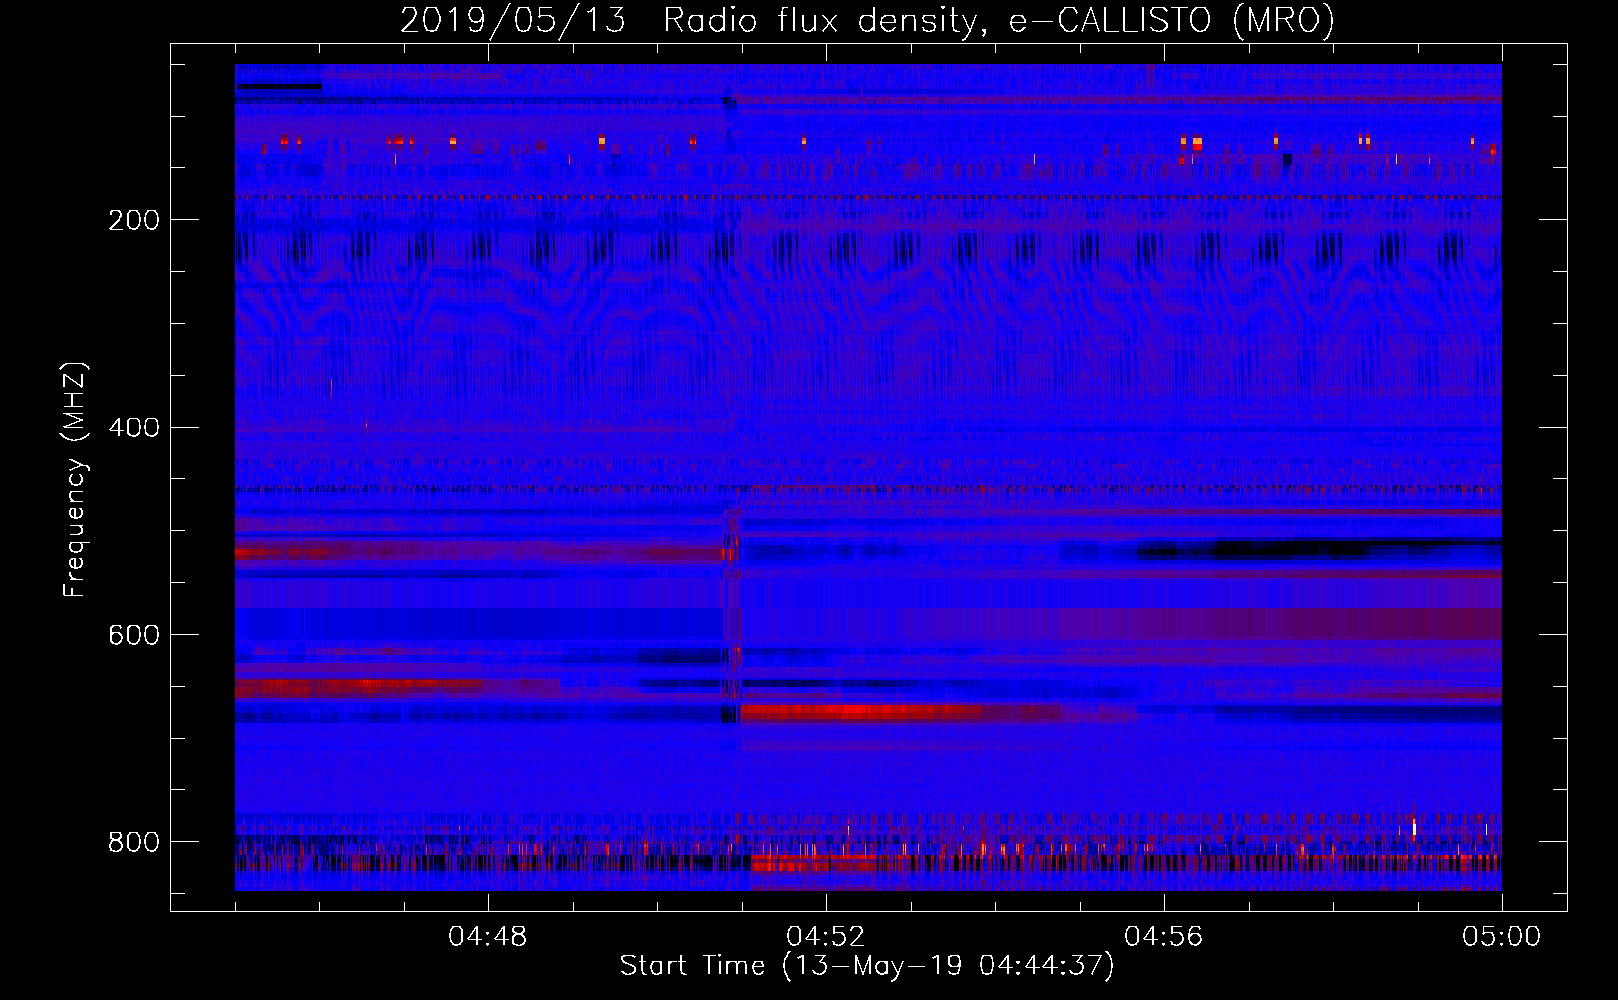Click the bright red emission band after 04:51
This screenshot has width=1618, height=1000.
click(900, 713)
